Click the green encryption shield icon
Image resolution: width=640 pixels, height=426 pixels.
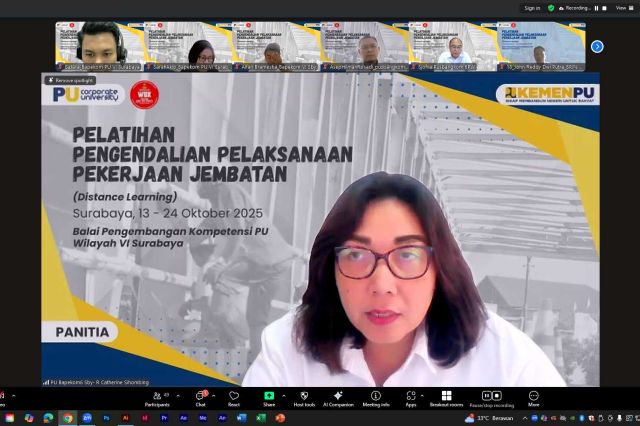click(551, 7)
